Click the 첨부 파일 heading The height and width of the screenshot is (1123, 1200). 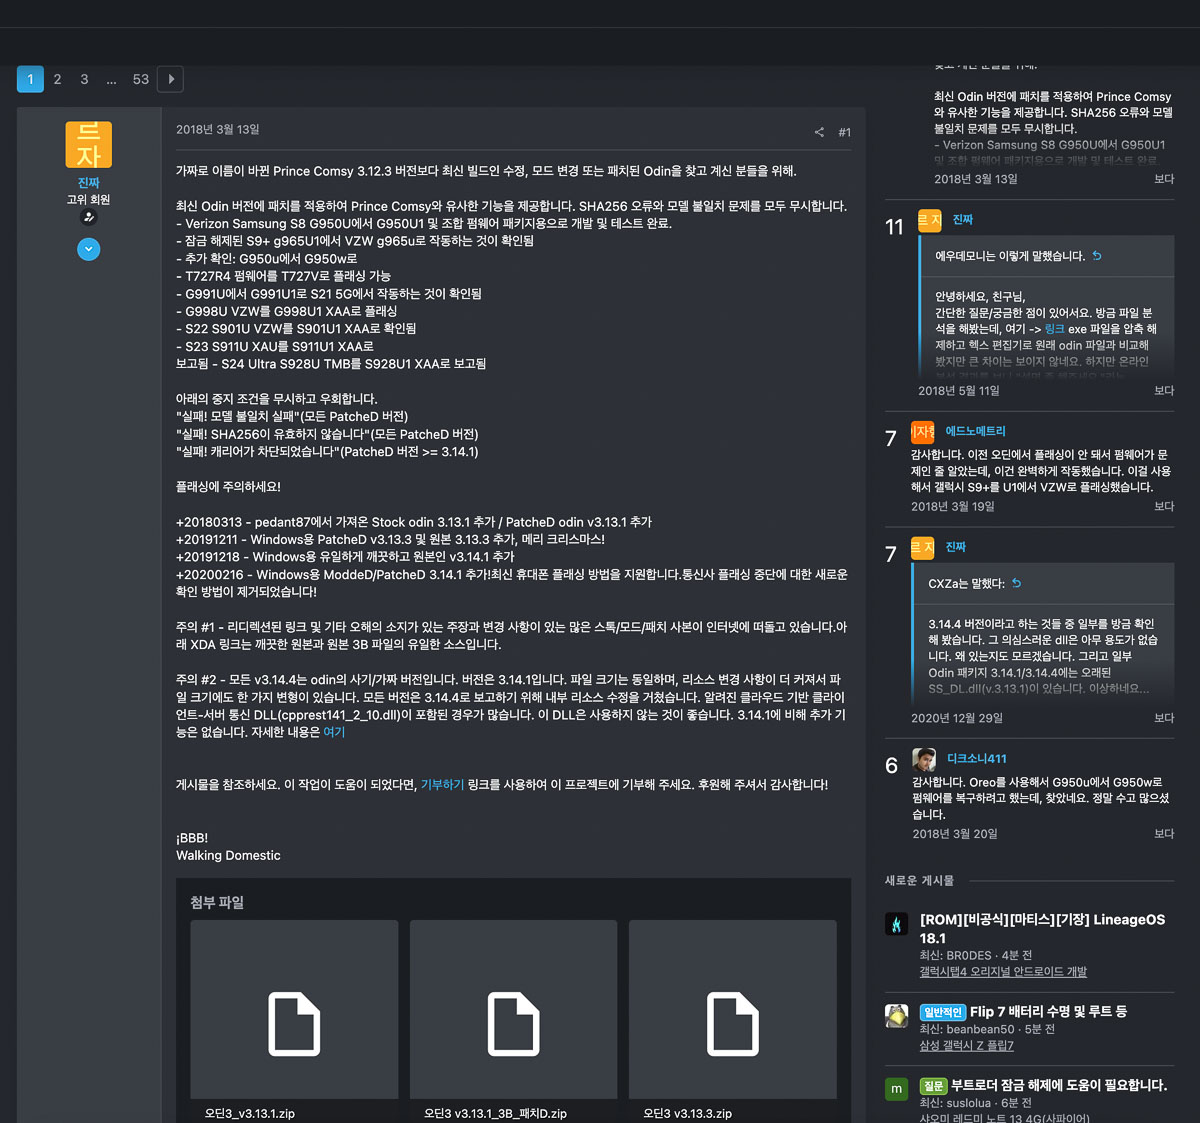(x=217, y=902)
